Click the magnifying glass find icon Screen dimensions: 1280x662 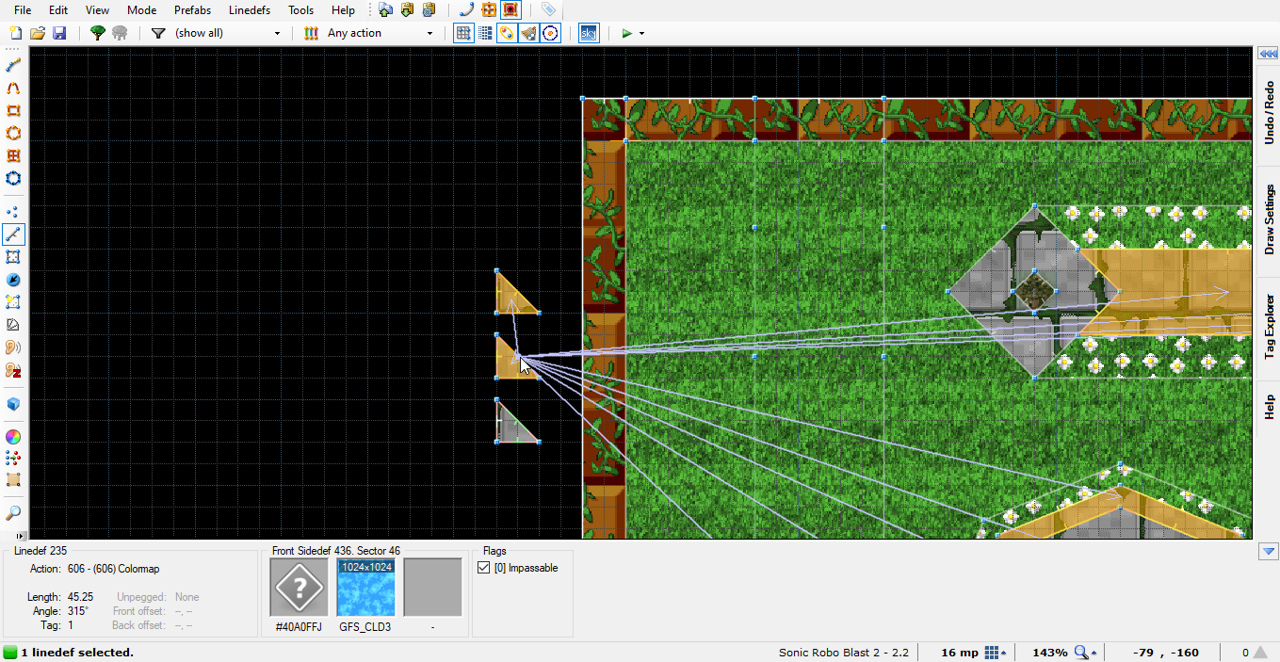(x=14, y=513)
